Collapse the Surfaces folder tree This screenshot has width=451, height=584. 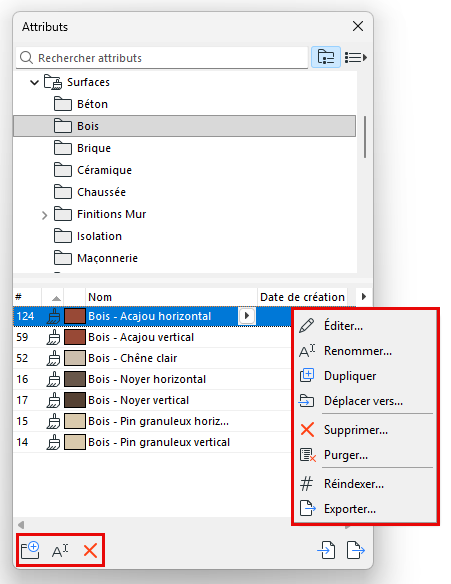click(x=34, y=82)
